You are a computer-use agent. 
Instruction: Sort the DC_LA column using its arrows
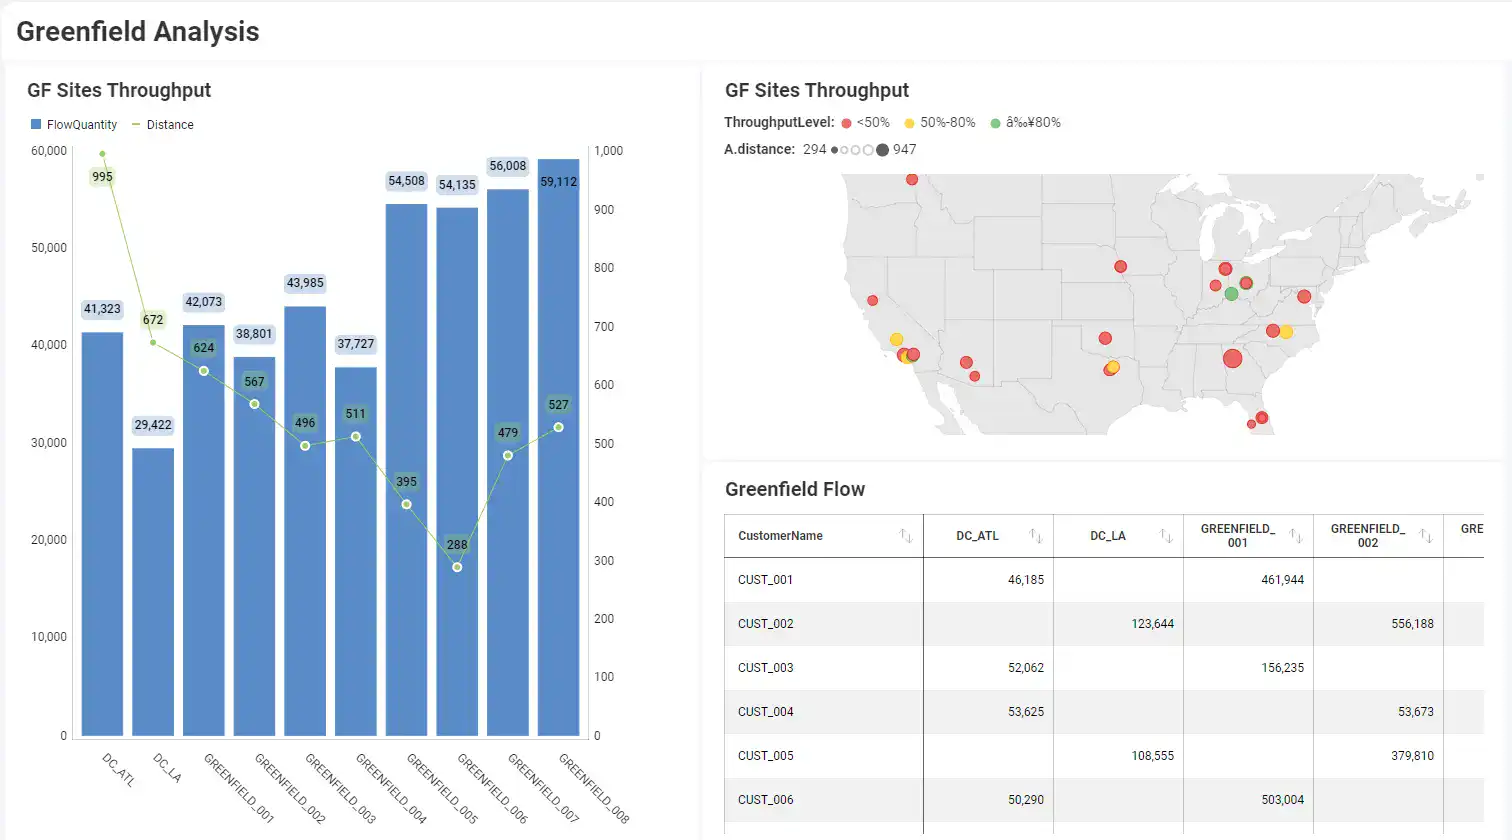(x=1166, y=536)
